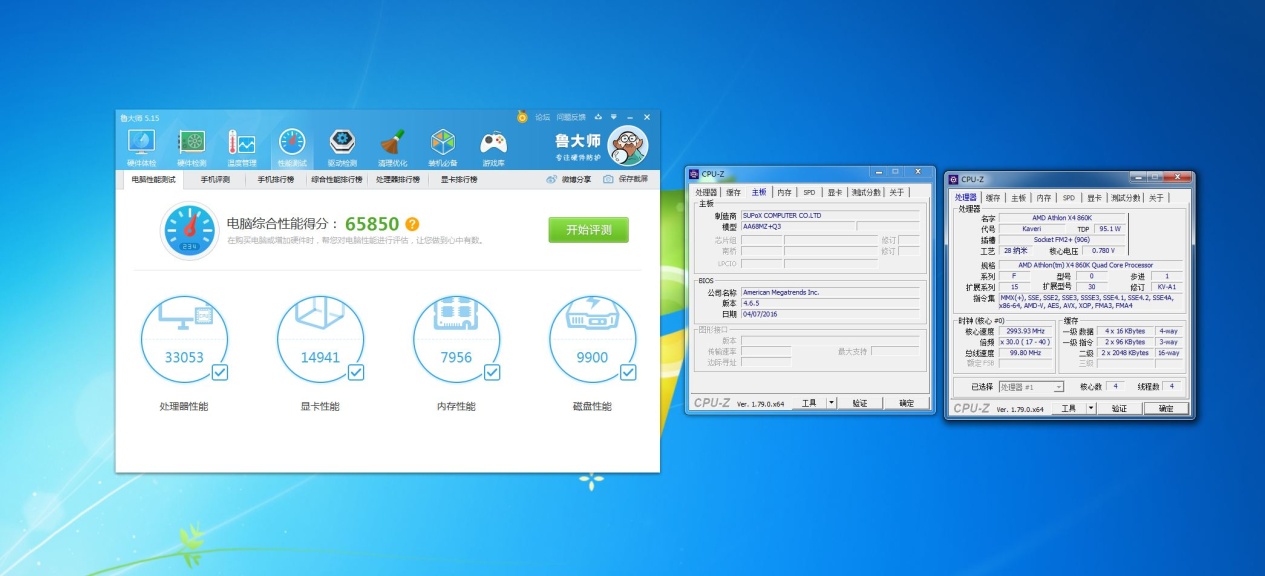Open the 硬件体检 hardware checkup icon

click(140, 148)
